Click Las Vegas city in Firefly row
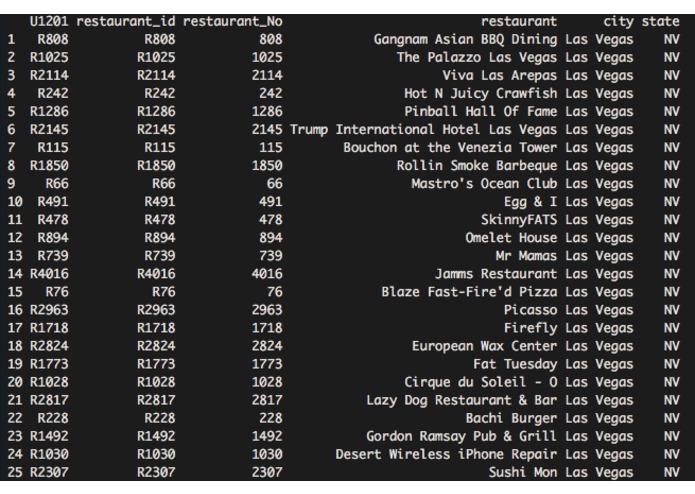 (x=599, y=328)
